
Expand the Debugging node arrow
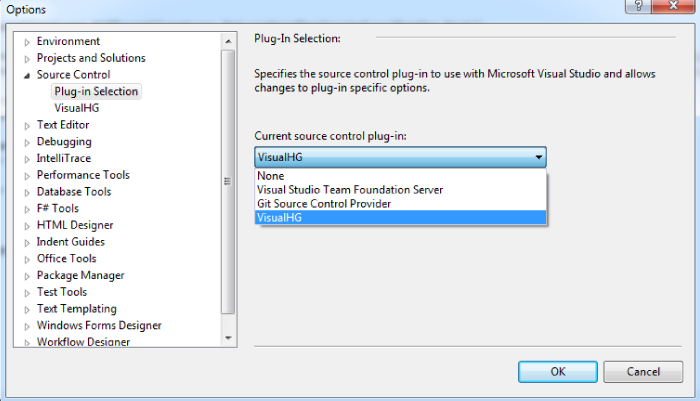tap(27, 142)
